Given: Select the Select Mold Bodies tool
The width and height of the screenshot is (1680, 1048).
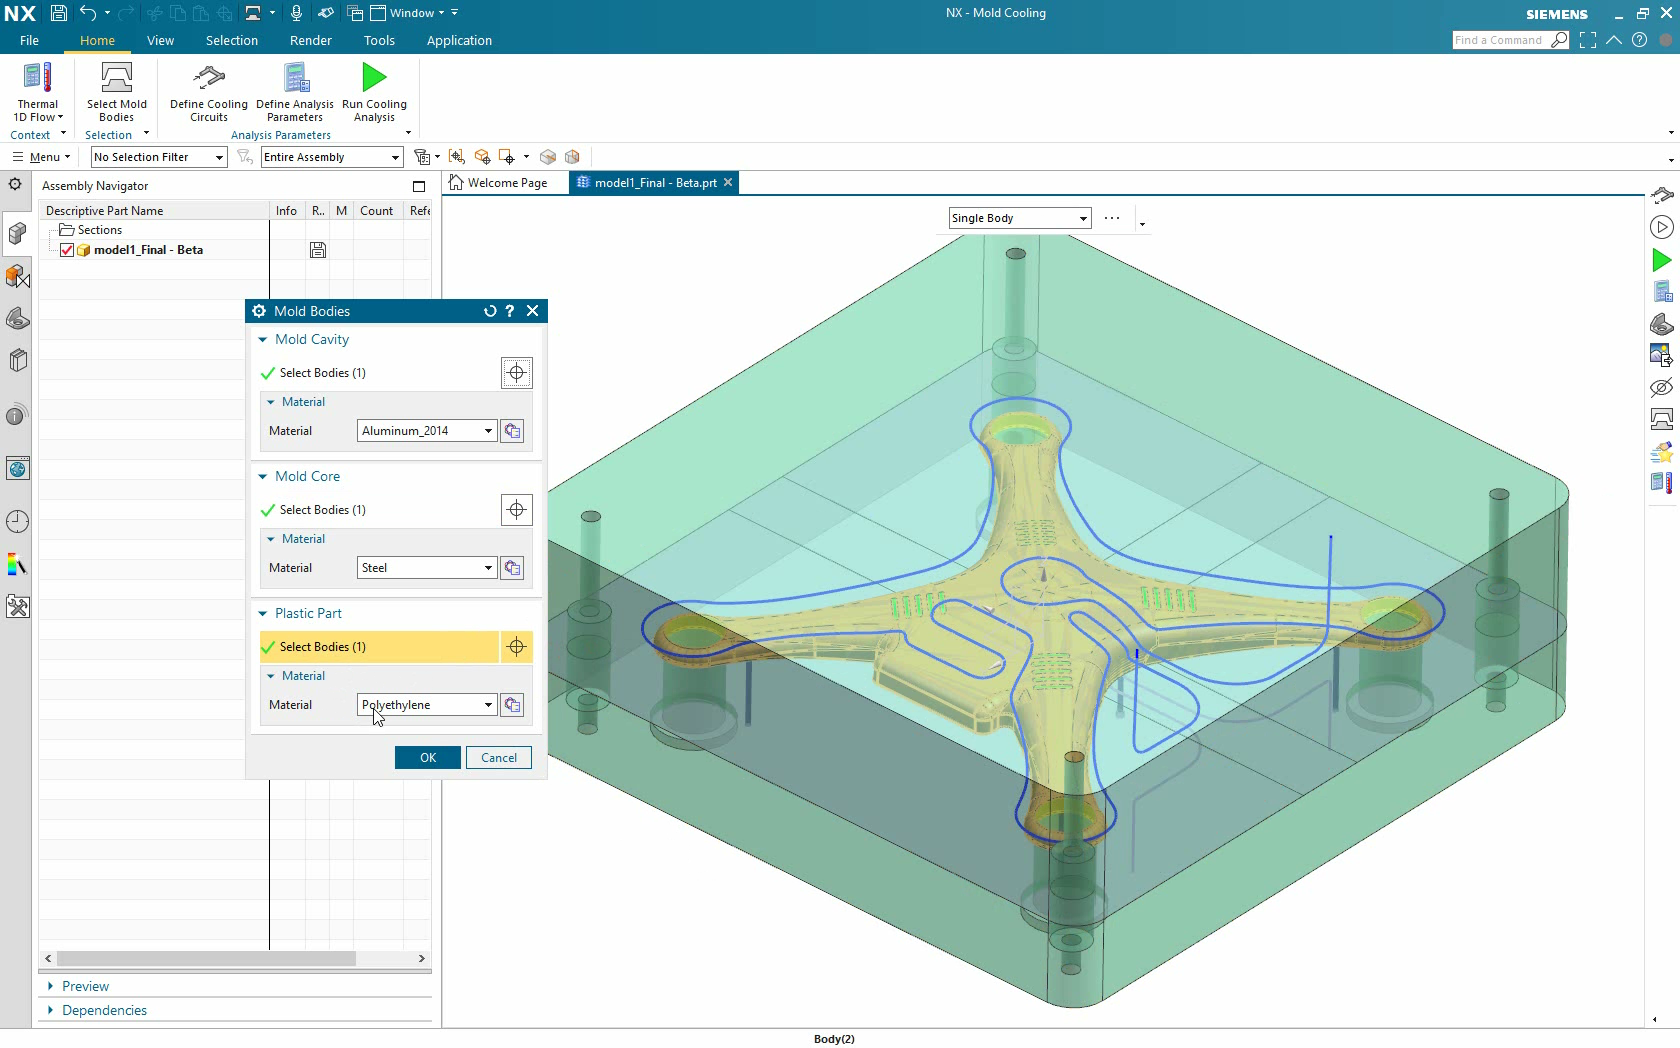Looking at the screenshot, I should click(x=116, y=90).
